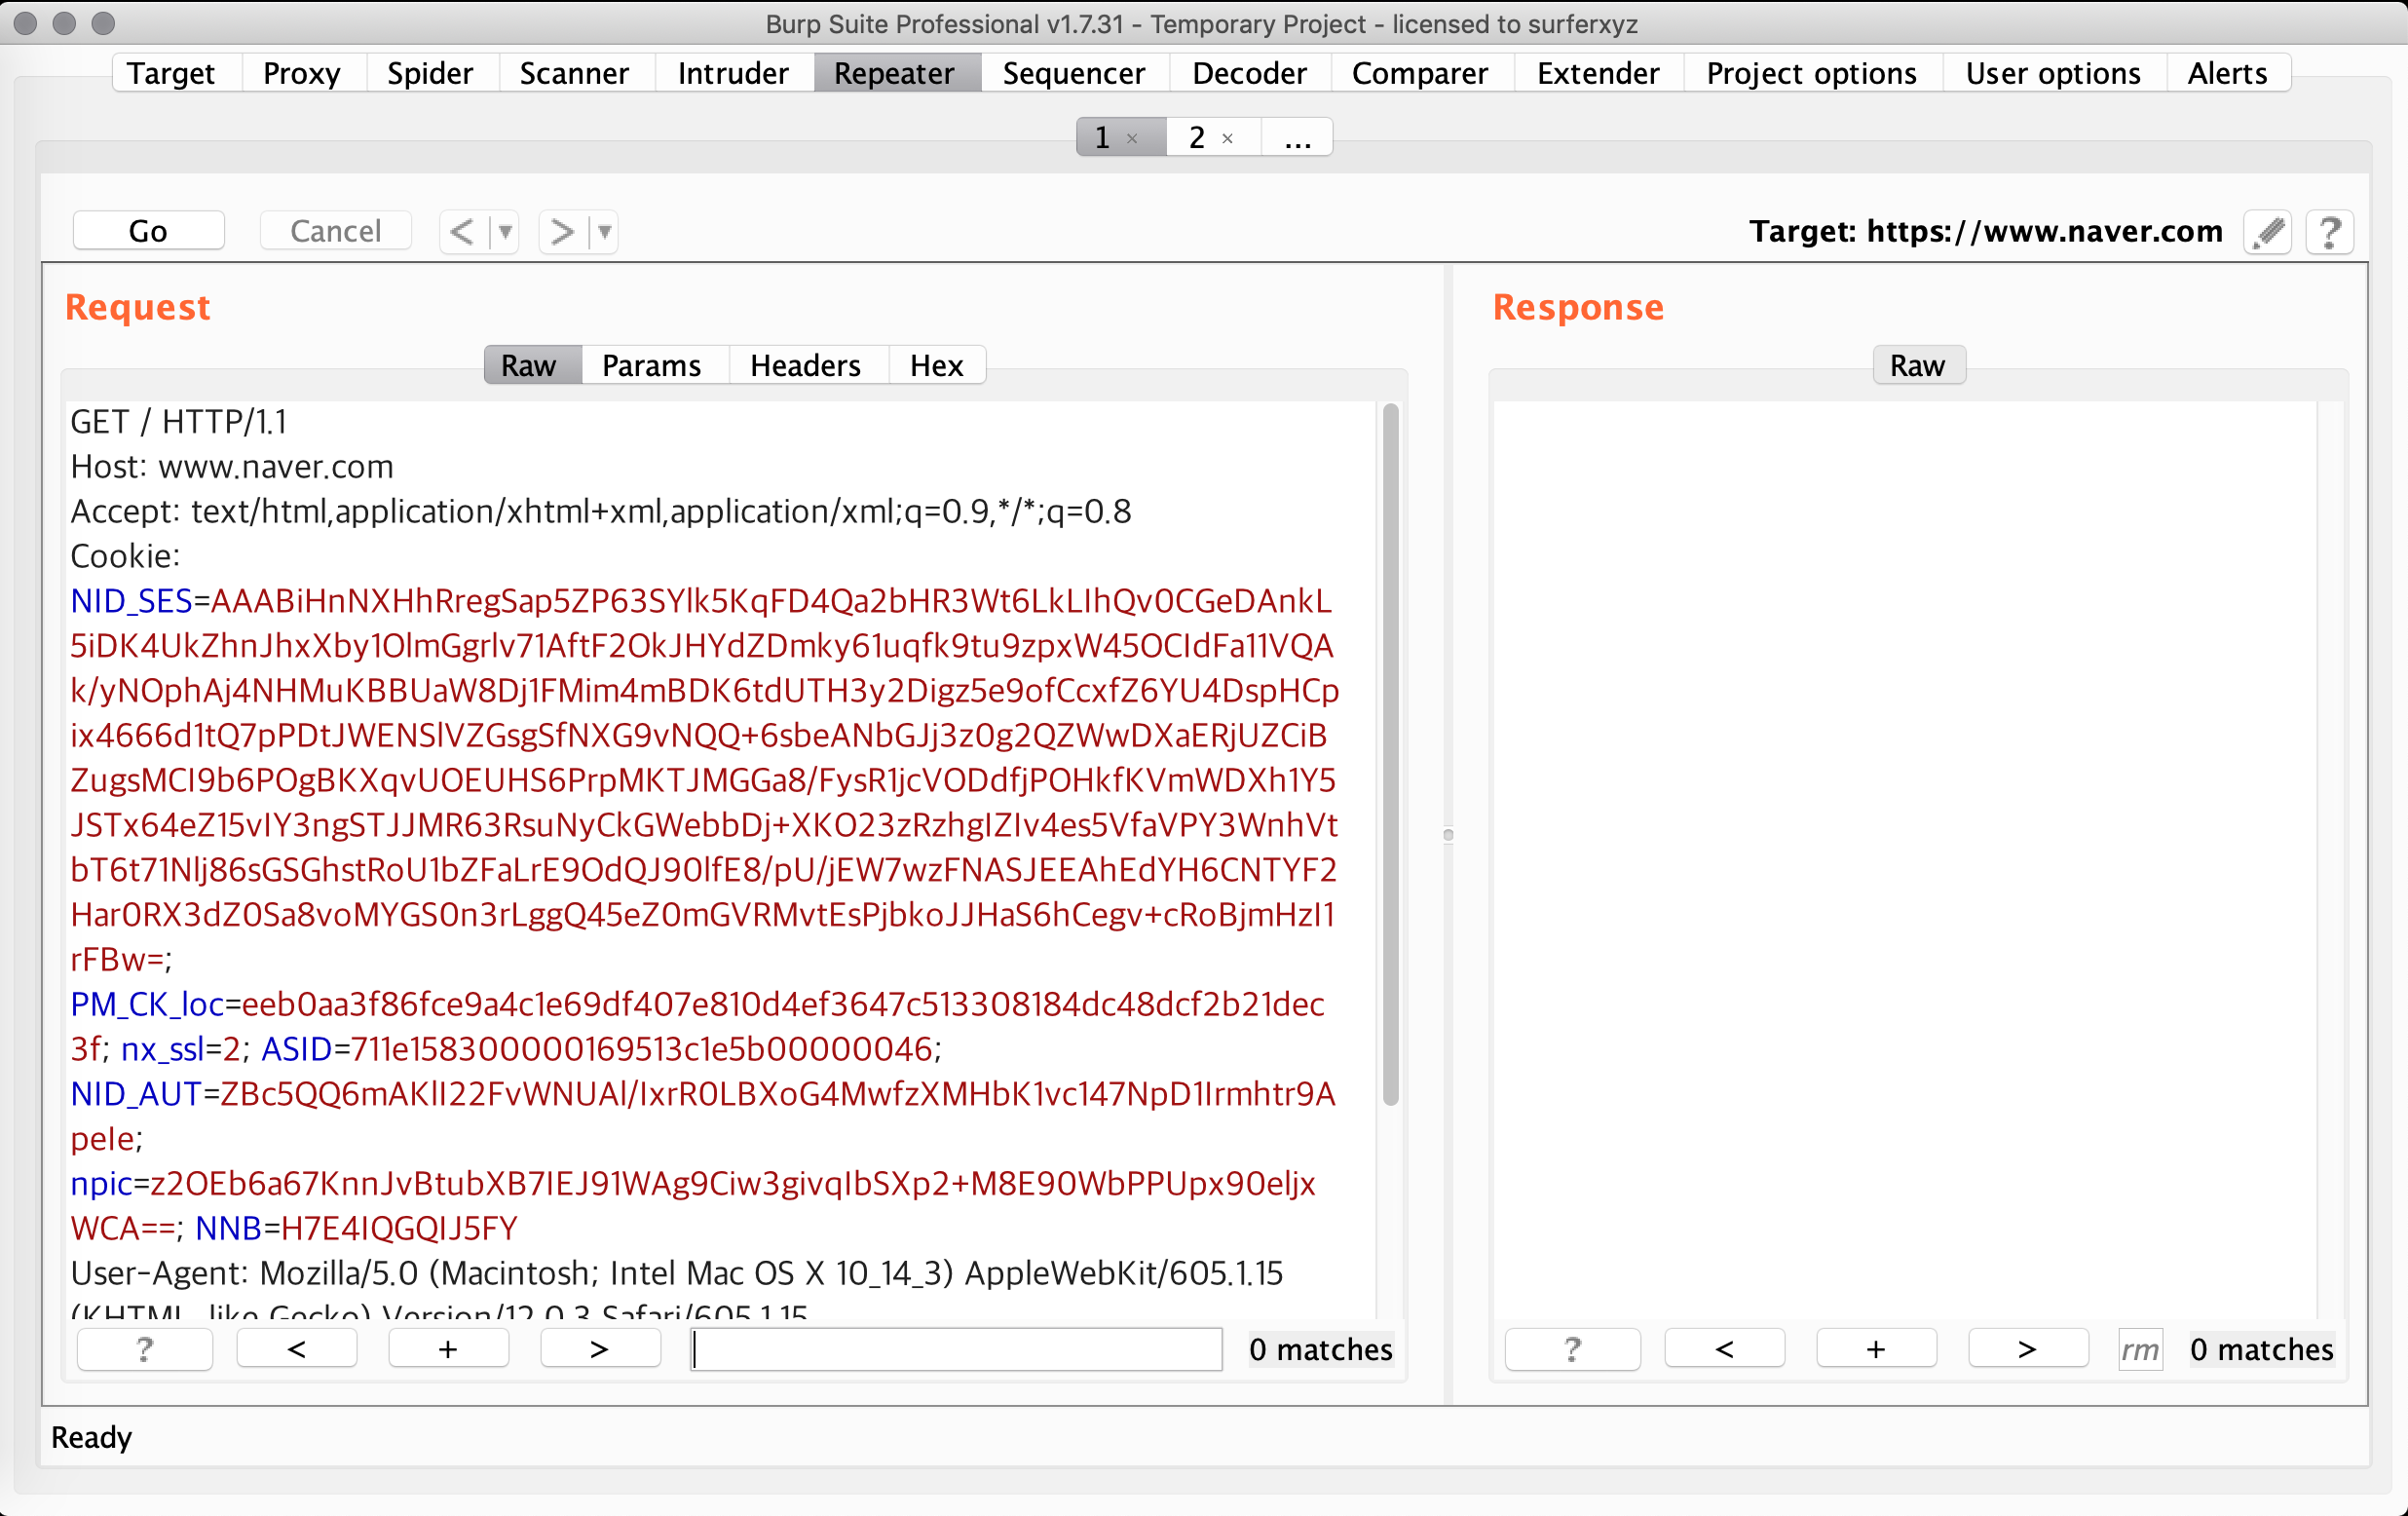Close Repeater tab 1 with x
This screenshot has height=1516, width=2408.
click(x=1132, y=139)
